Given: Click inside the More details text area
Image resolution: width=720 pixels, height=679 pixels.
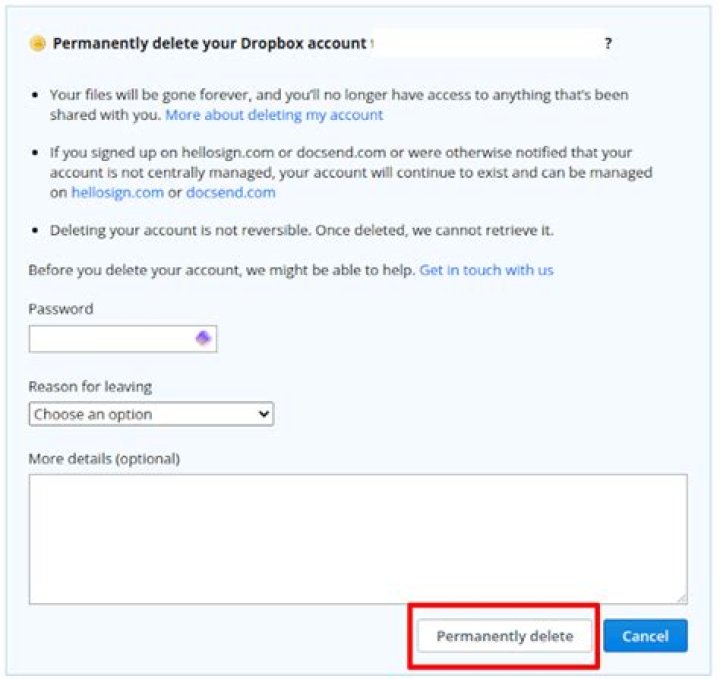Looking at the screenshot, I should (357, 538).
